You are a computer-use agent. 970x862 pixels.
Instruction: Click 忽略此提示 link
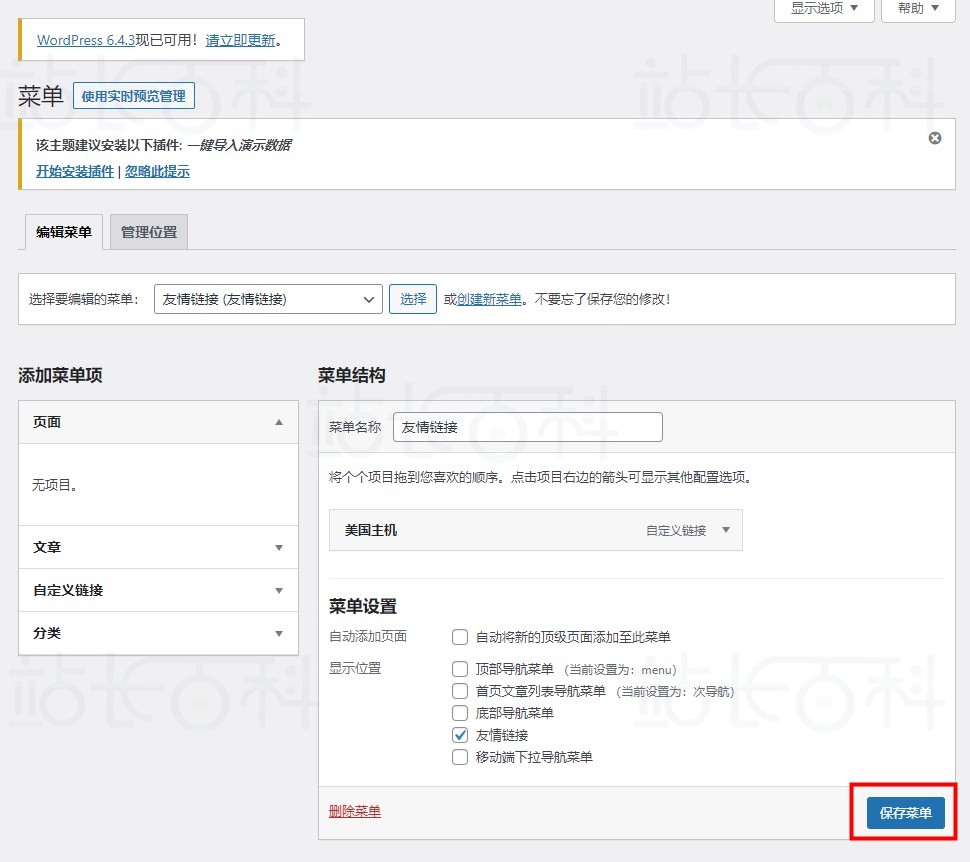(x=157, y=171)
